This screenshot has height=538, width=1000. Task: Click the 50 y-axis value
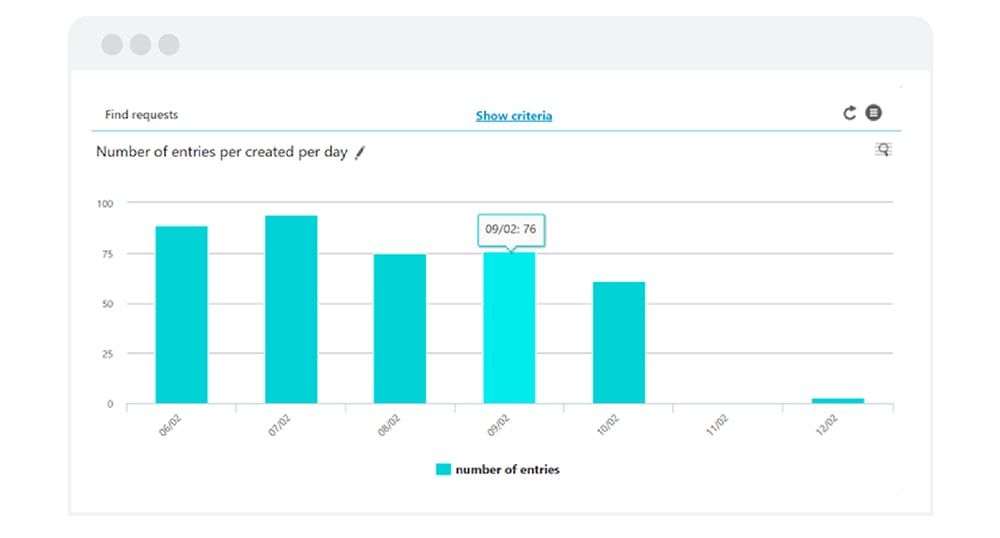pos(108,304)
